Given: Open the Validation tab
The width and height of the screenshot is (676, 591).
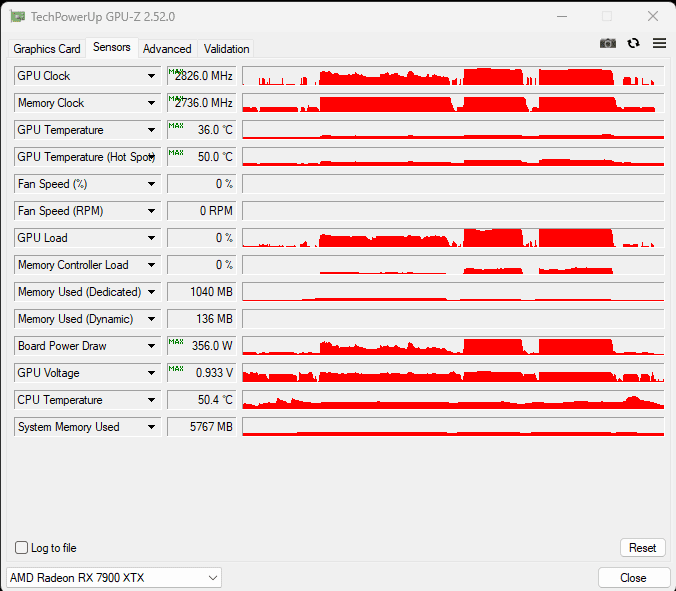Looking at the screenshot, I should [226, 49].
